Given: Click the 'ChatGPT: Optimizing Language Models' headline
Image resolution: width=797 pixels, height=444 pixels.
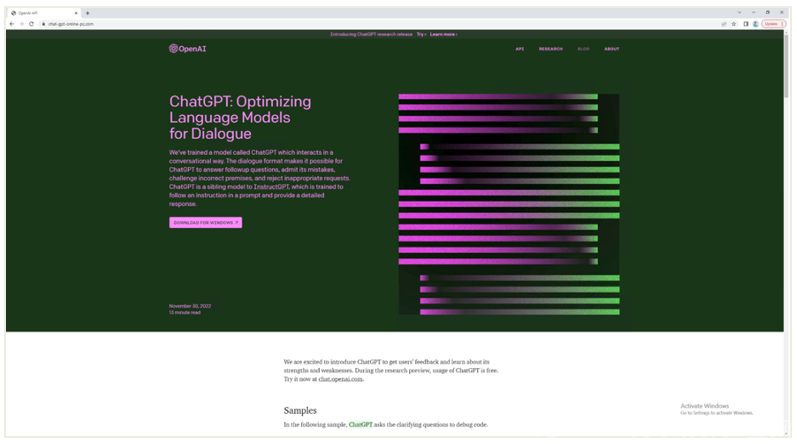Looking at the screenshot, I should (x=240, y=117).
